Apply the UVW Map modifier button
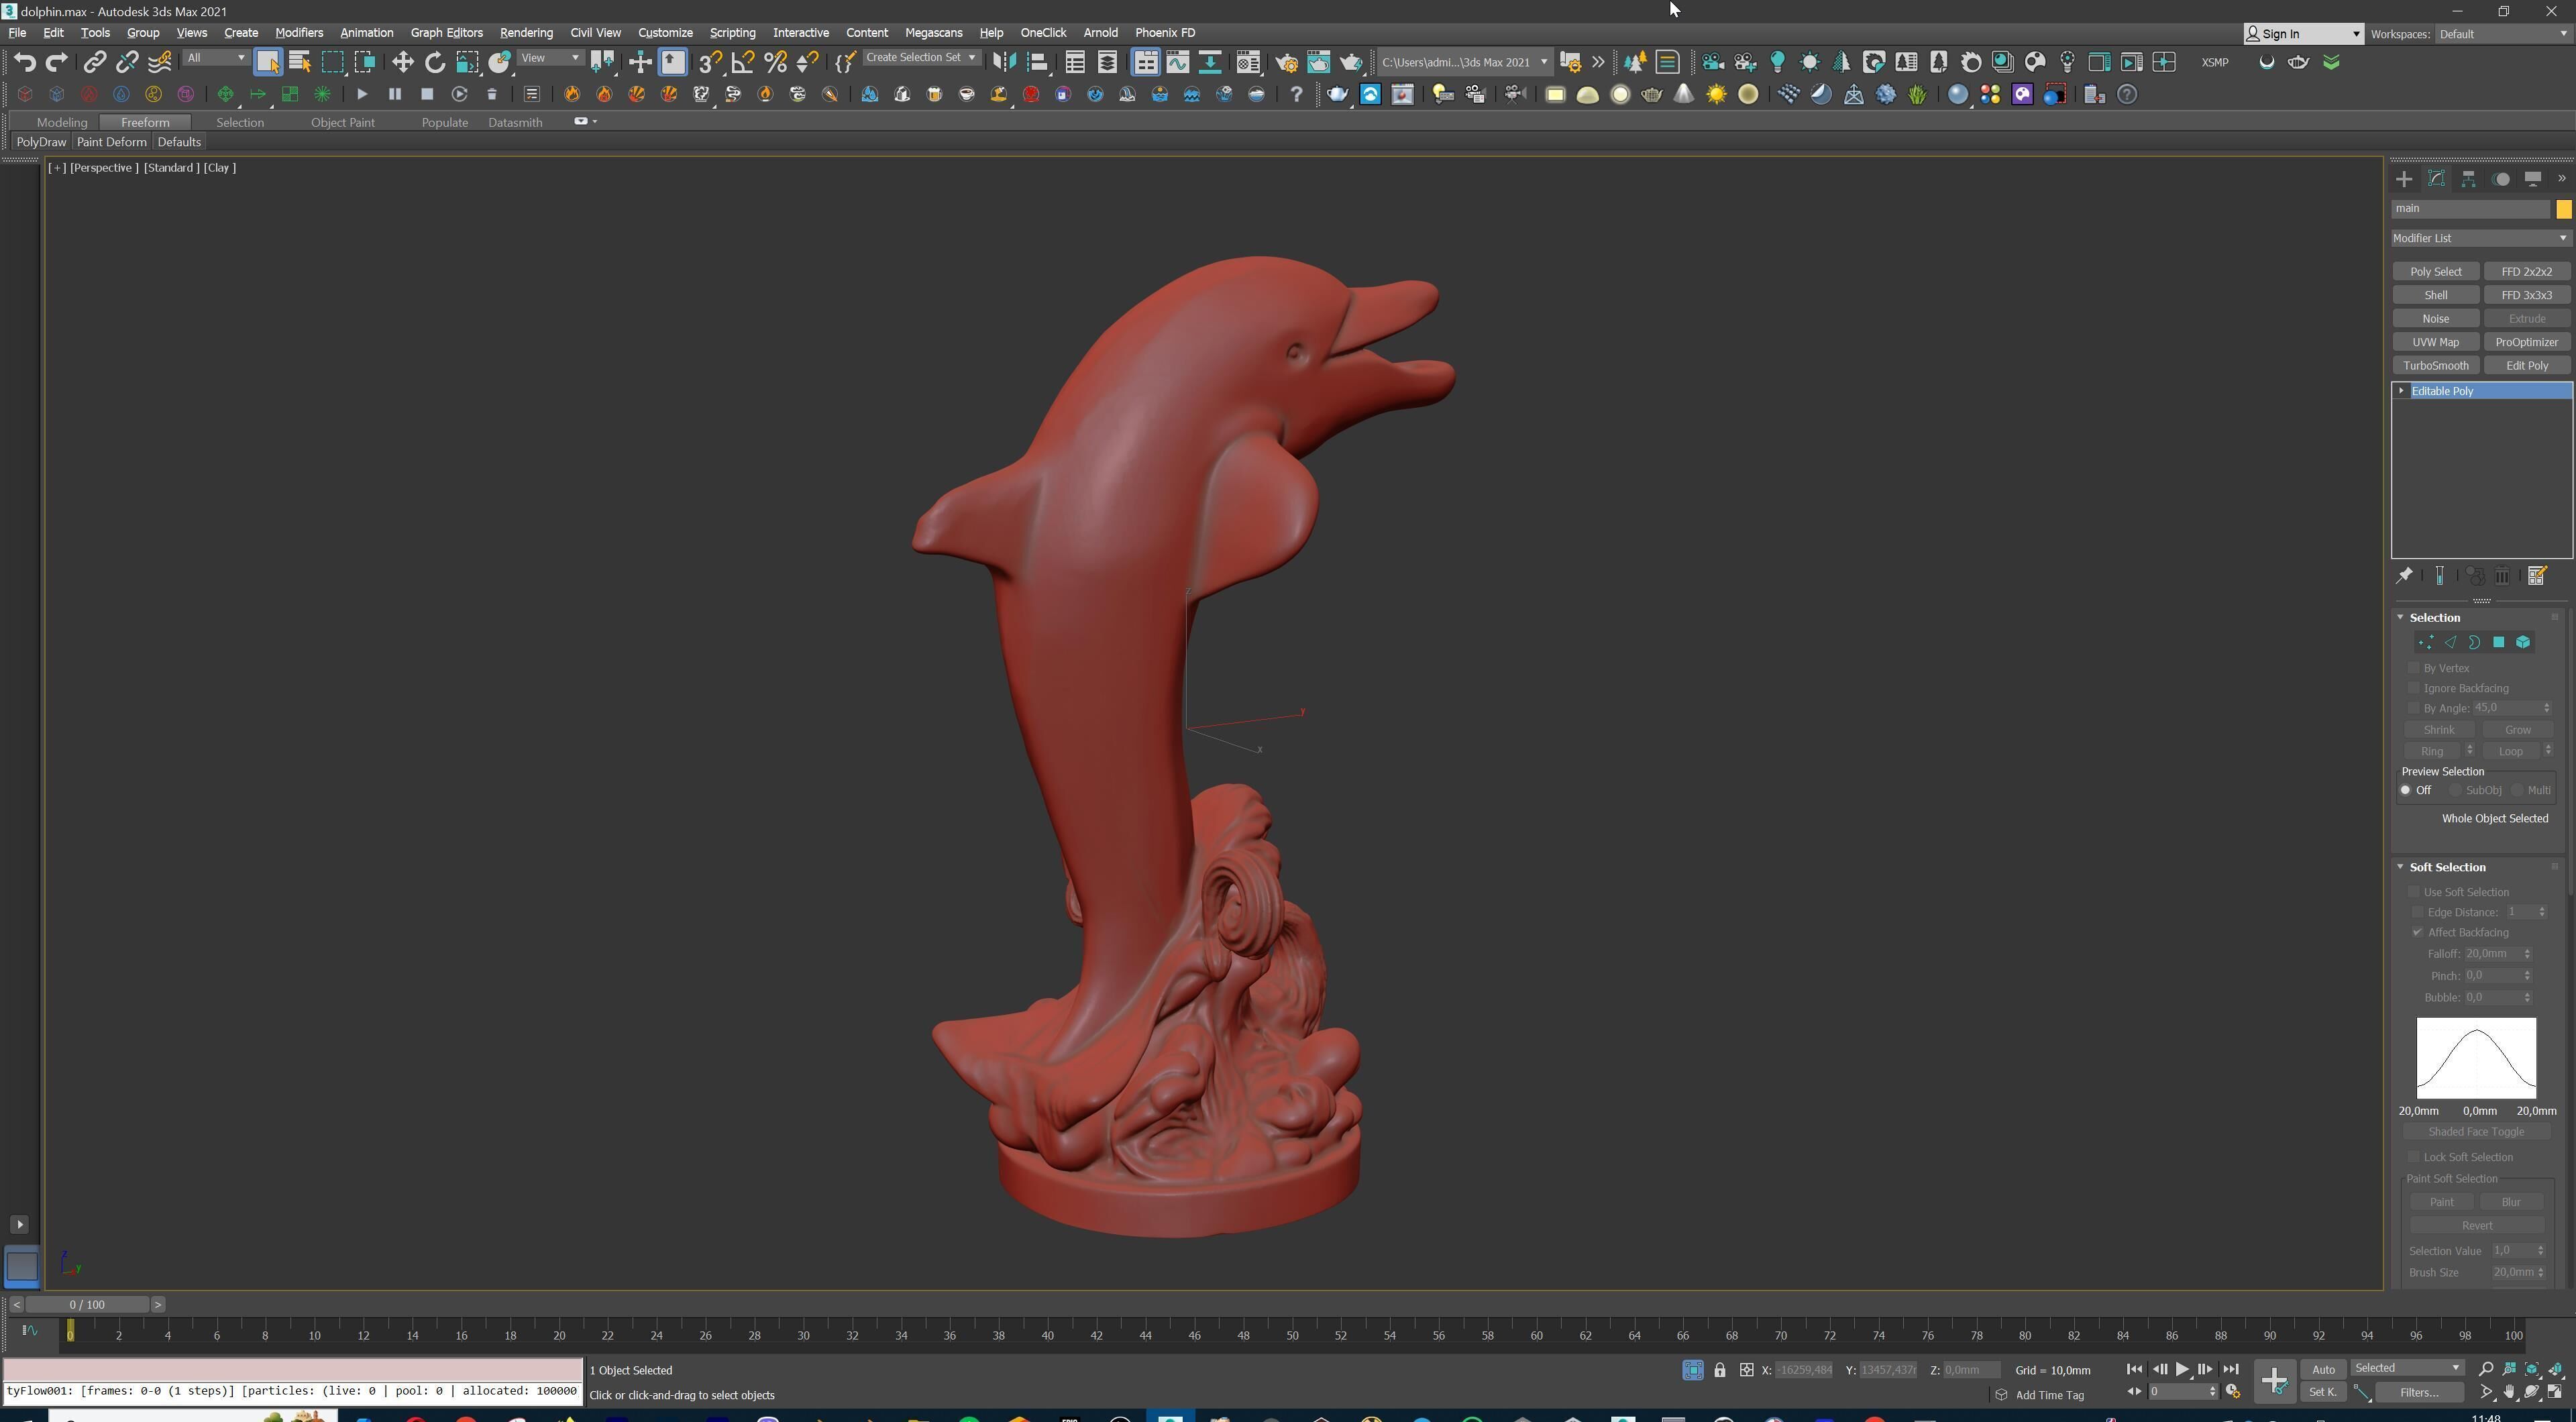The image size is (2576, 1422). (2435, 342)
